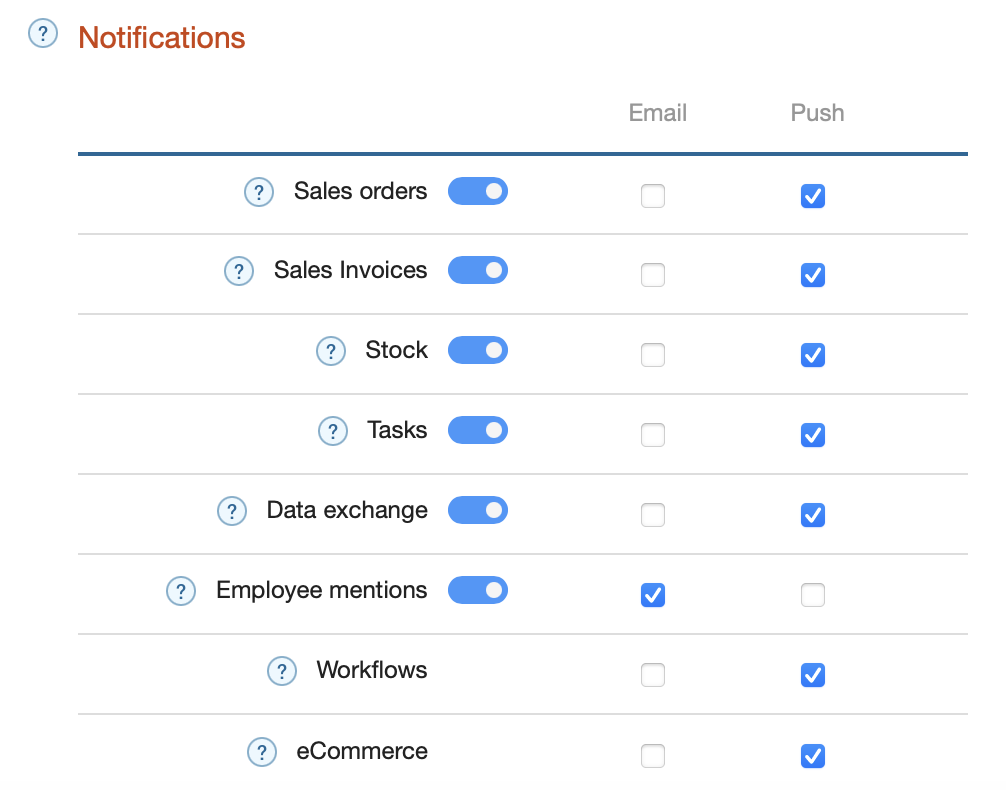Untick Push checkbox for eCommerce
This screenshot has height=790, width=1006.
pos(813,756)
